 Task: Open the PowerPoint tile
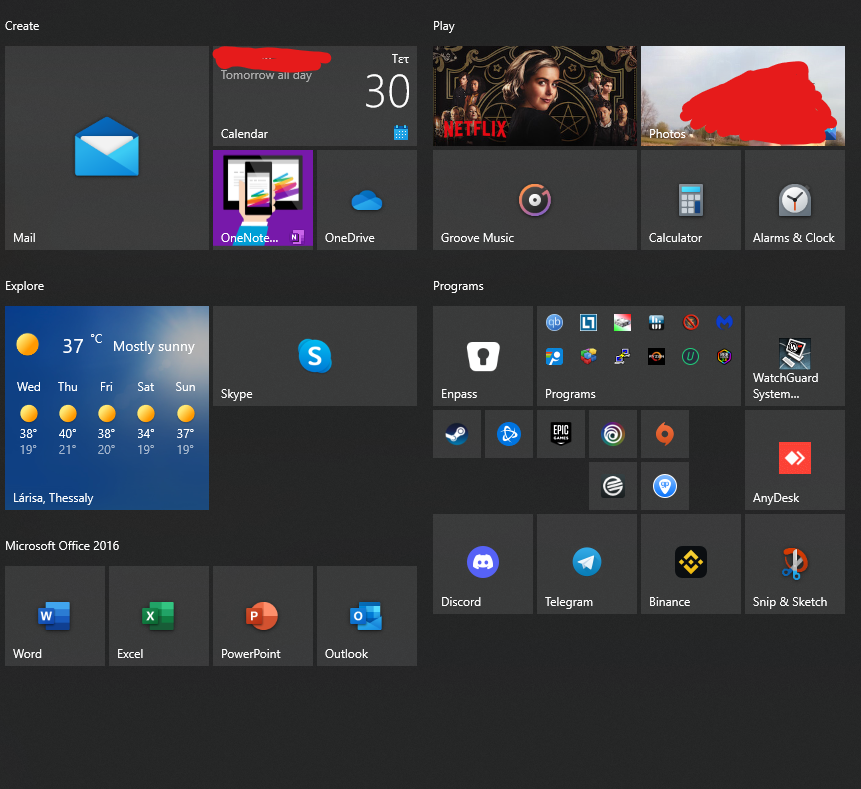tap(262, 616)
